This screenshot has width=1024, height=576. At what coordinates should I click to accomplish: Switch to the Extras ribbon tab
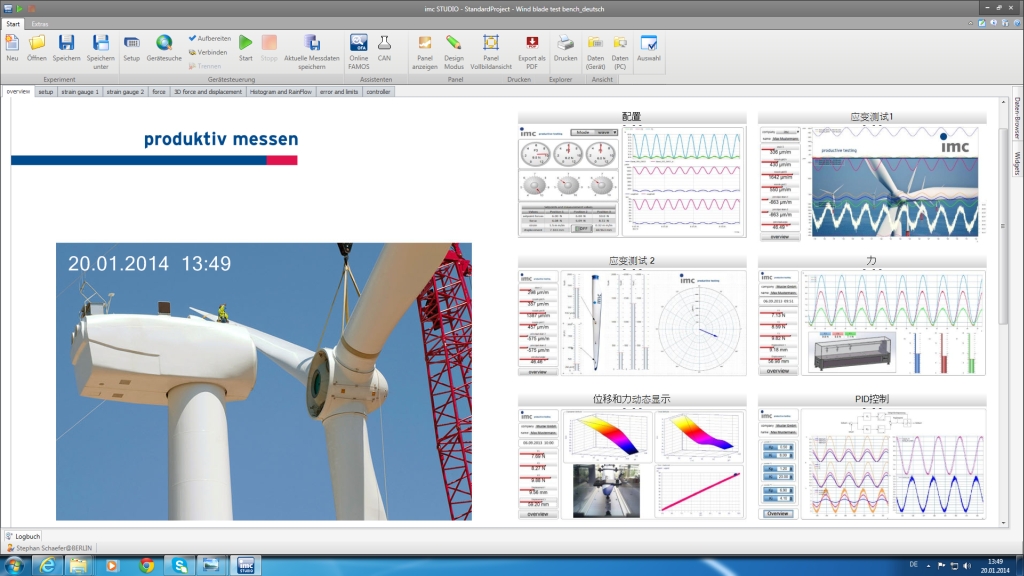39,23
